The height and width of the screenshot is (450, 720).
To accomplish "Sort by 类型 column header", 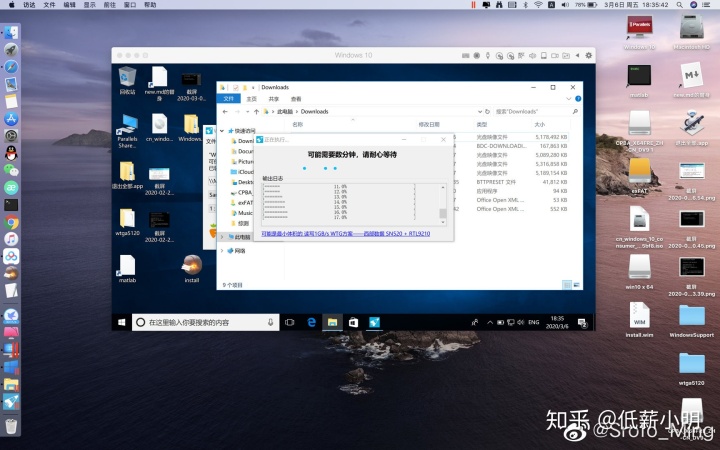I will pyautogui.click(x=482, y=124).
